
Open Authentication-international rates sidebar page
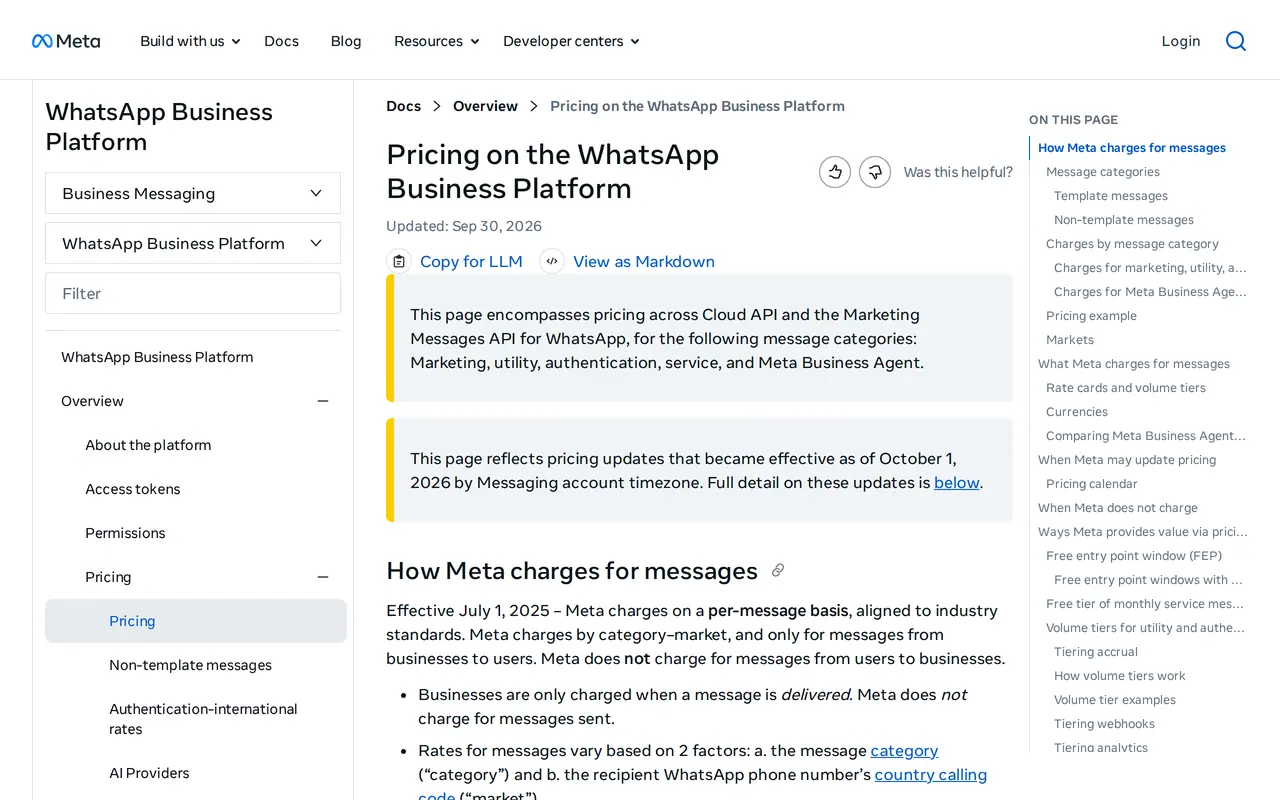[203, 719]
